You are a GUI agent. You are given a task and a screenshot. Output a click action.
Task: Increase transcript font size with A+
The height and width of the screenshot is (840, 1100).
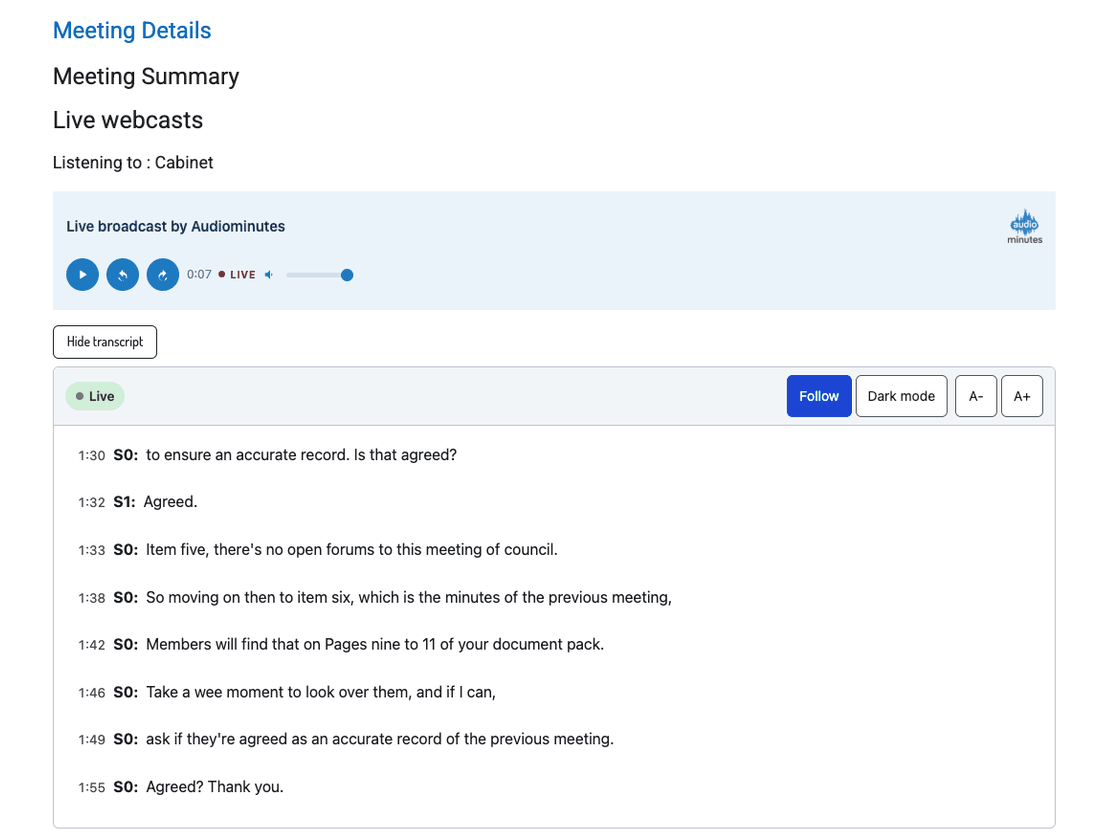(1021, 396)
